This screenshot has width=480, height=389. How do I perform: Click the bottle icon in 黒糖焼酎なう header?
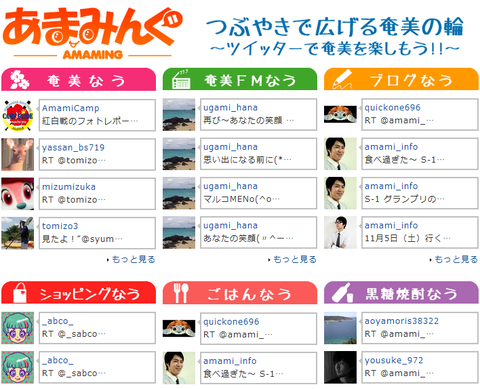pos(344,292)
